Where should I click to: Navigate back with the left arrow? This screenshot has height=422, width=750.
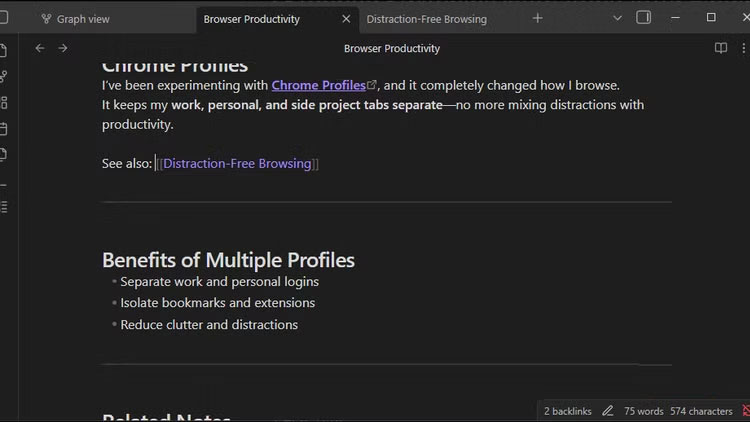pyautogui.click(x=40, y=48)
